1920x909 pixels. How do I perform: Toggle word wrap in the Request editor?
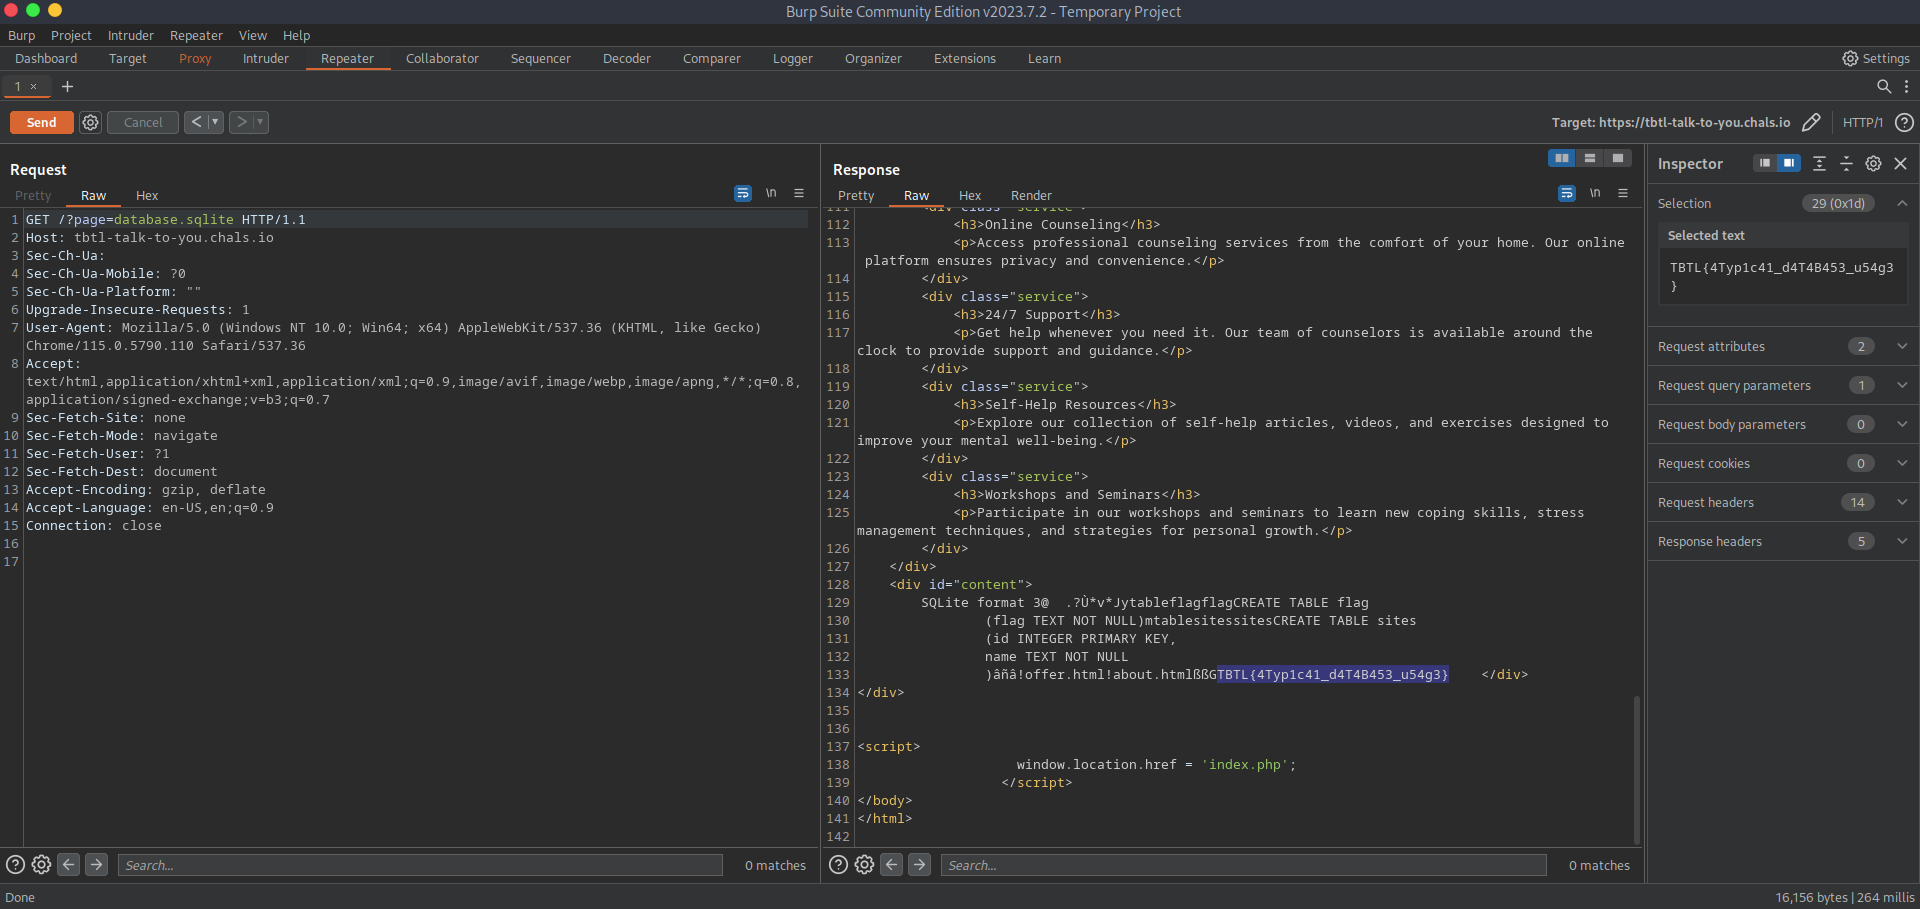pyautogui.click(x=743, y=193)
